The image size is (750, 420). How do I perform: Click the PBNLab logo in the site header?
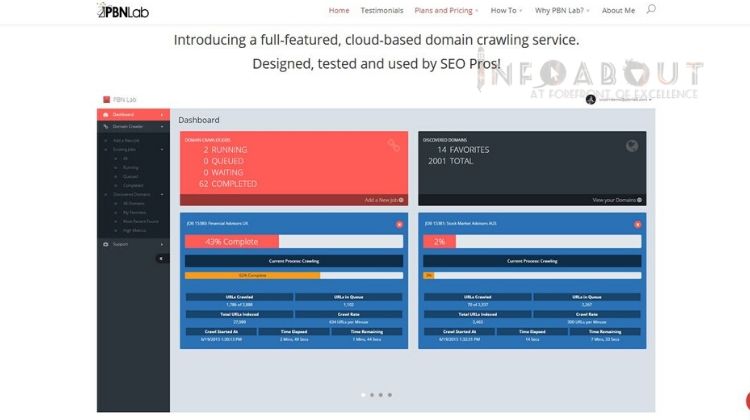pos(123,11)
